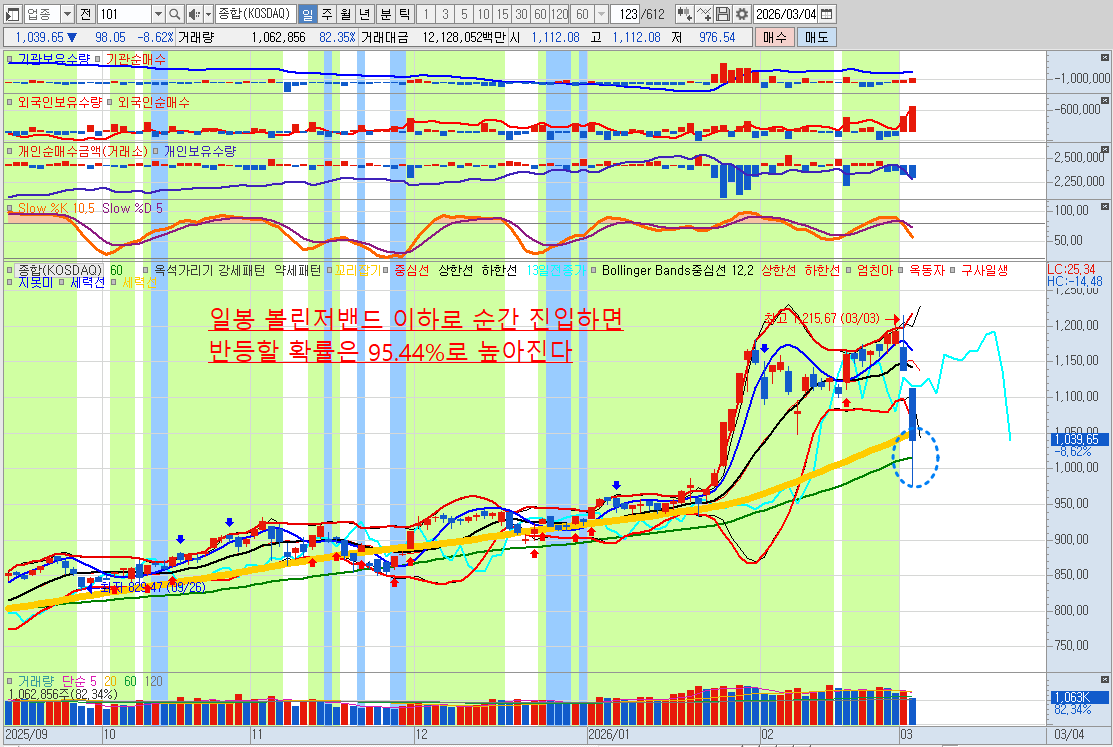This screenshot has height=747, width=1113.
Task: Open chart settings gear icon
Action: click(741, 14)
